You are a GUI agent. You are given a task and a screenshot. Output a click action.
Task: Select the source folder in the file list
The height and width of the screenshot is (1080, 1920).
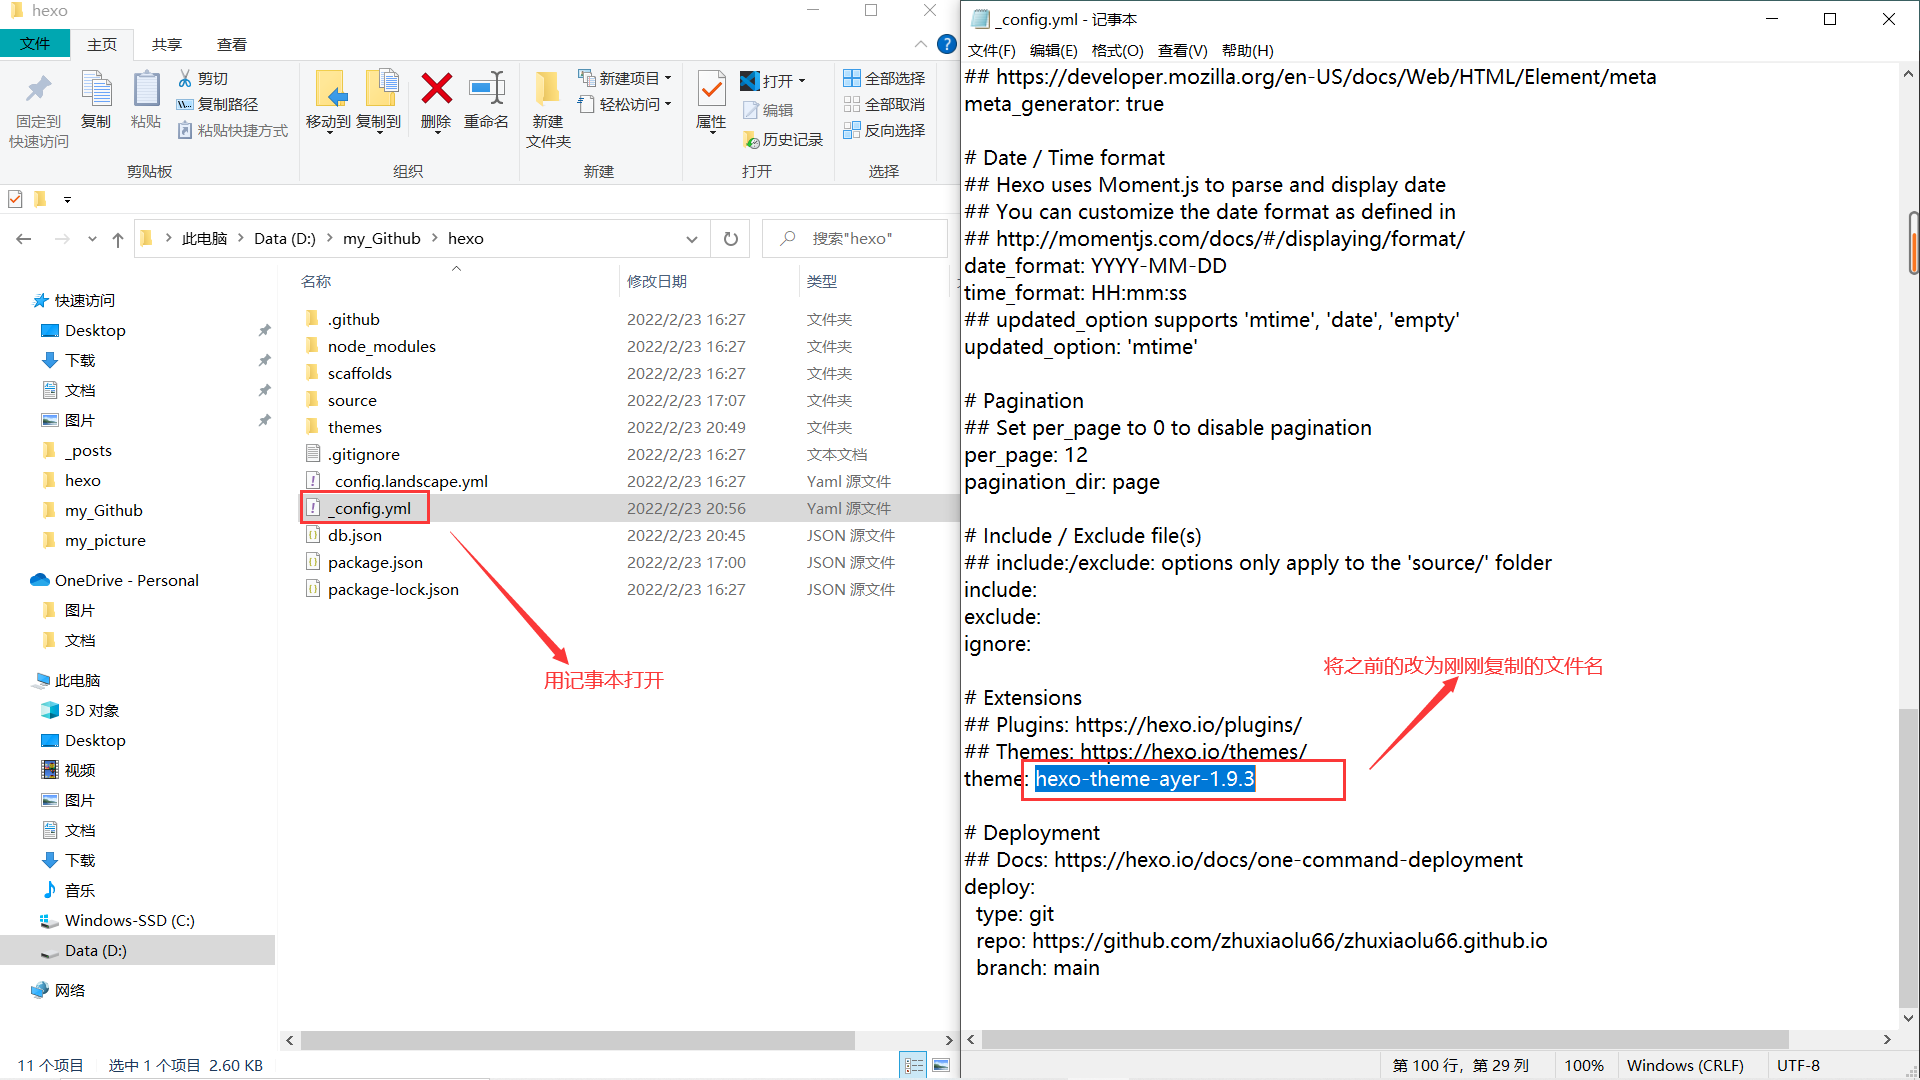coord(352,400)
